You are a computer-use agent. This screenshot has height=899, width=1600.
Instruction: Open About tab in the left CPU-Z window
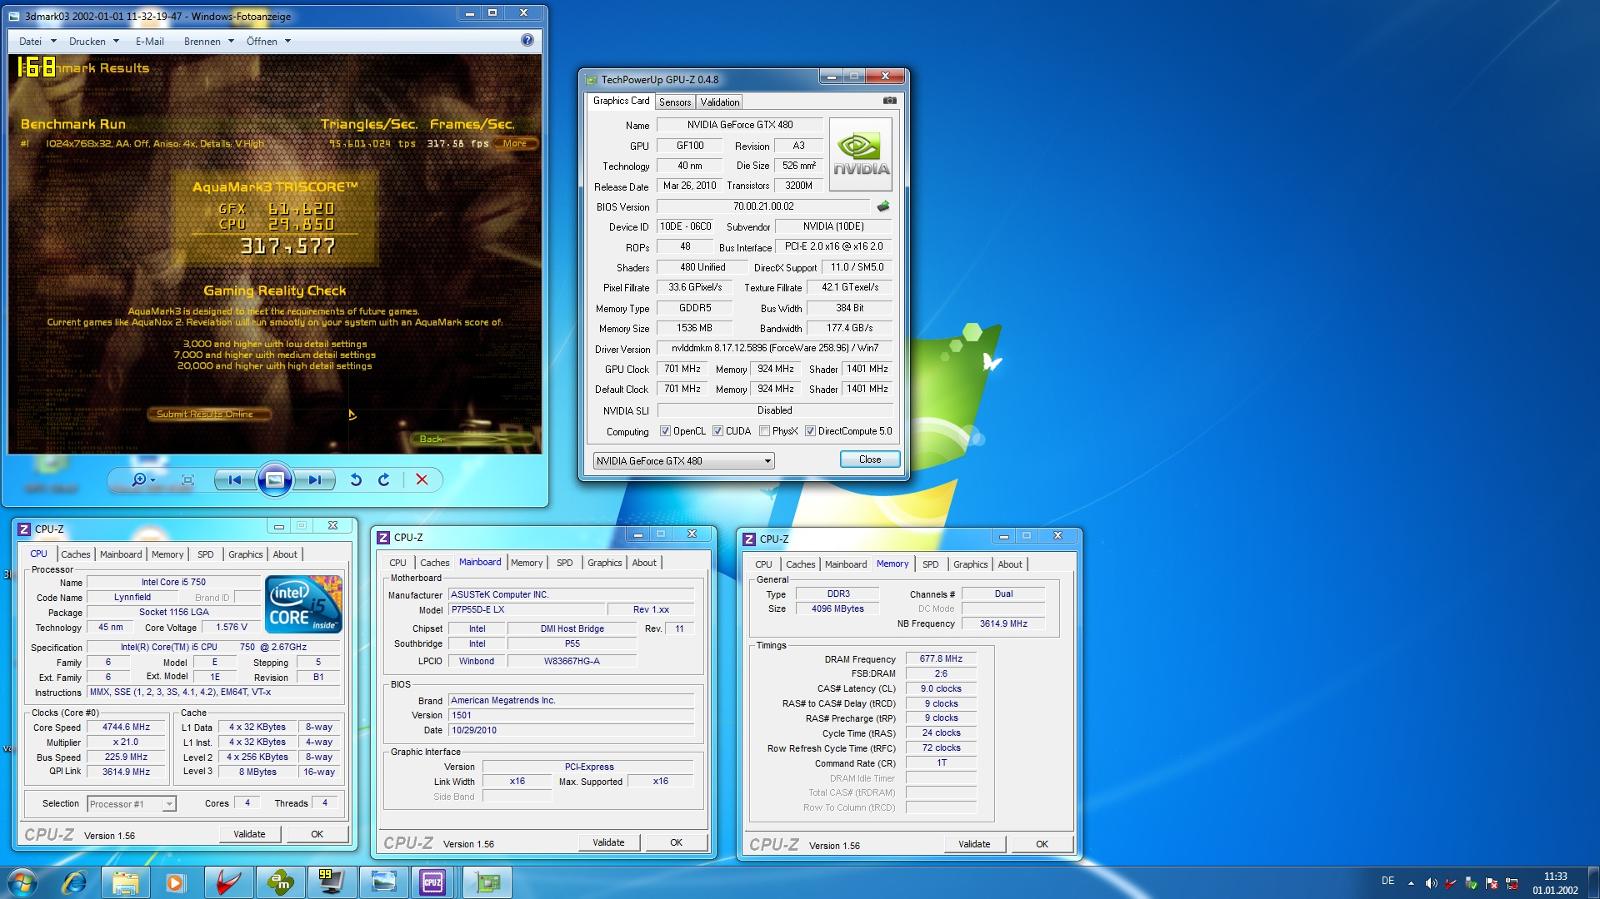(285, 554)
